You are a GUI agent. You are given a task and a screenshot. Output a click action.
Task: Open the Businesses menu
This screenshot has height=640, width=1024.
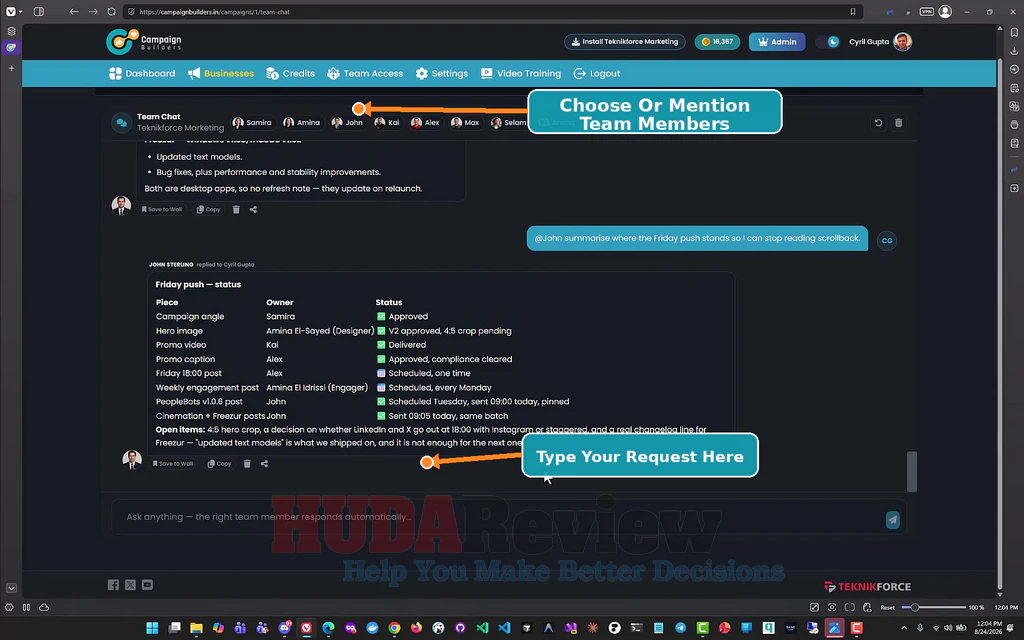tap(221, 73)
